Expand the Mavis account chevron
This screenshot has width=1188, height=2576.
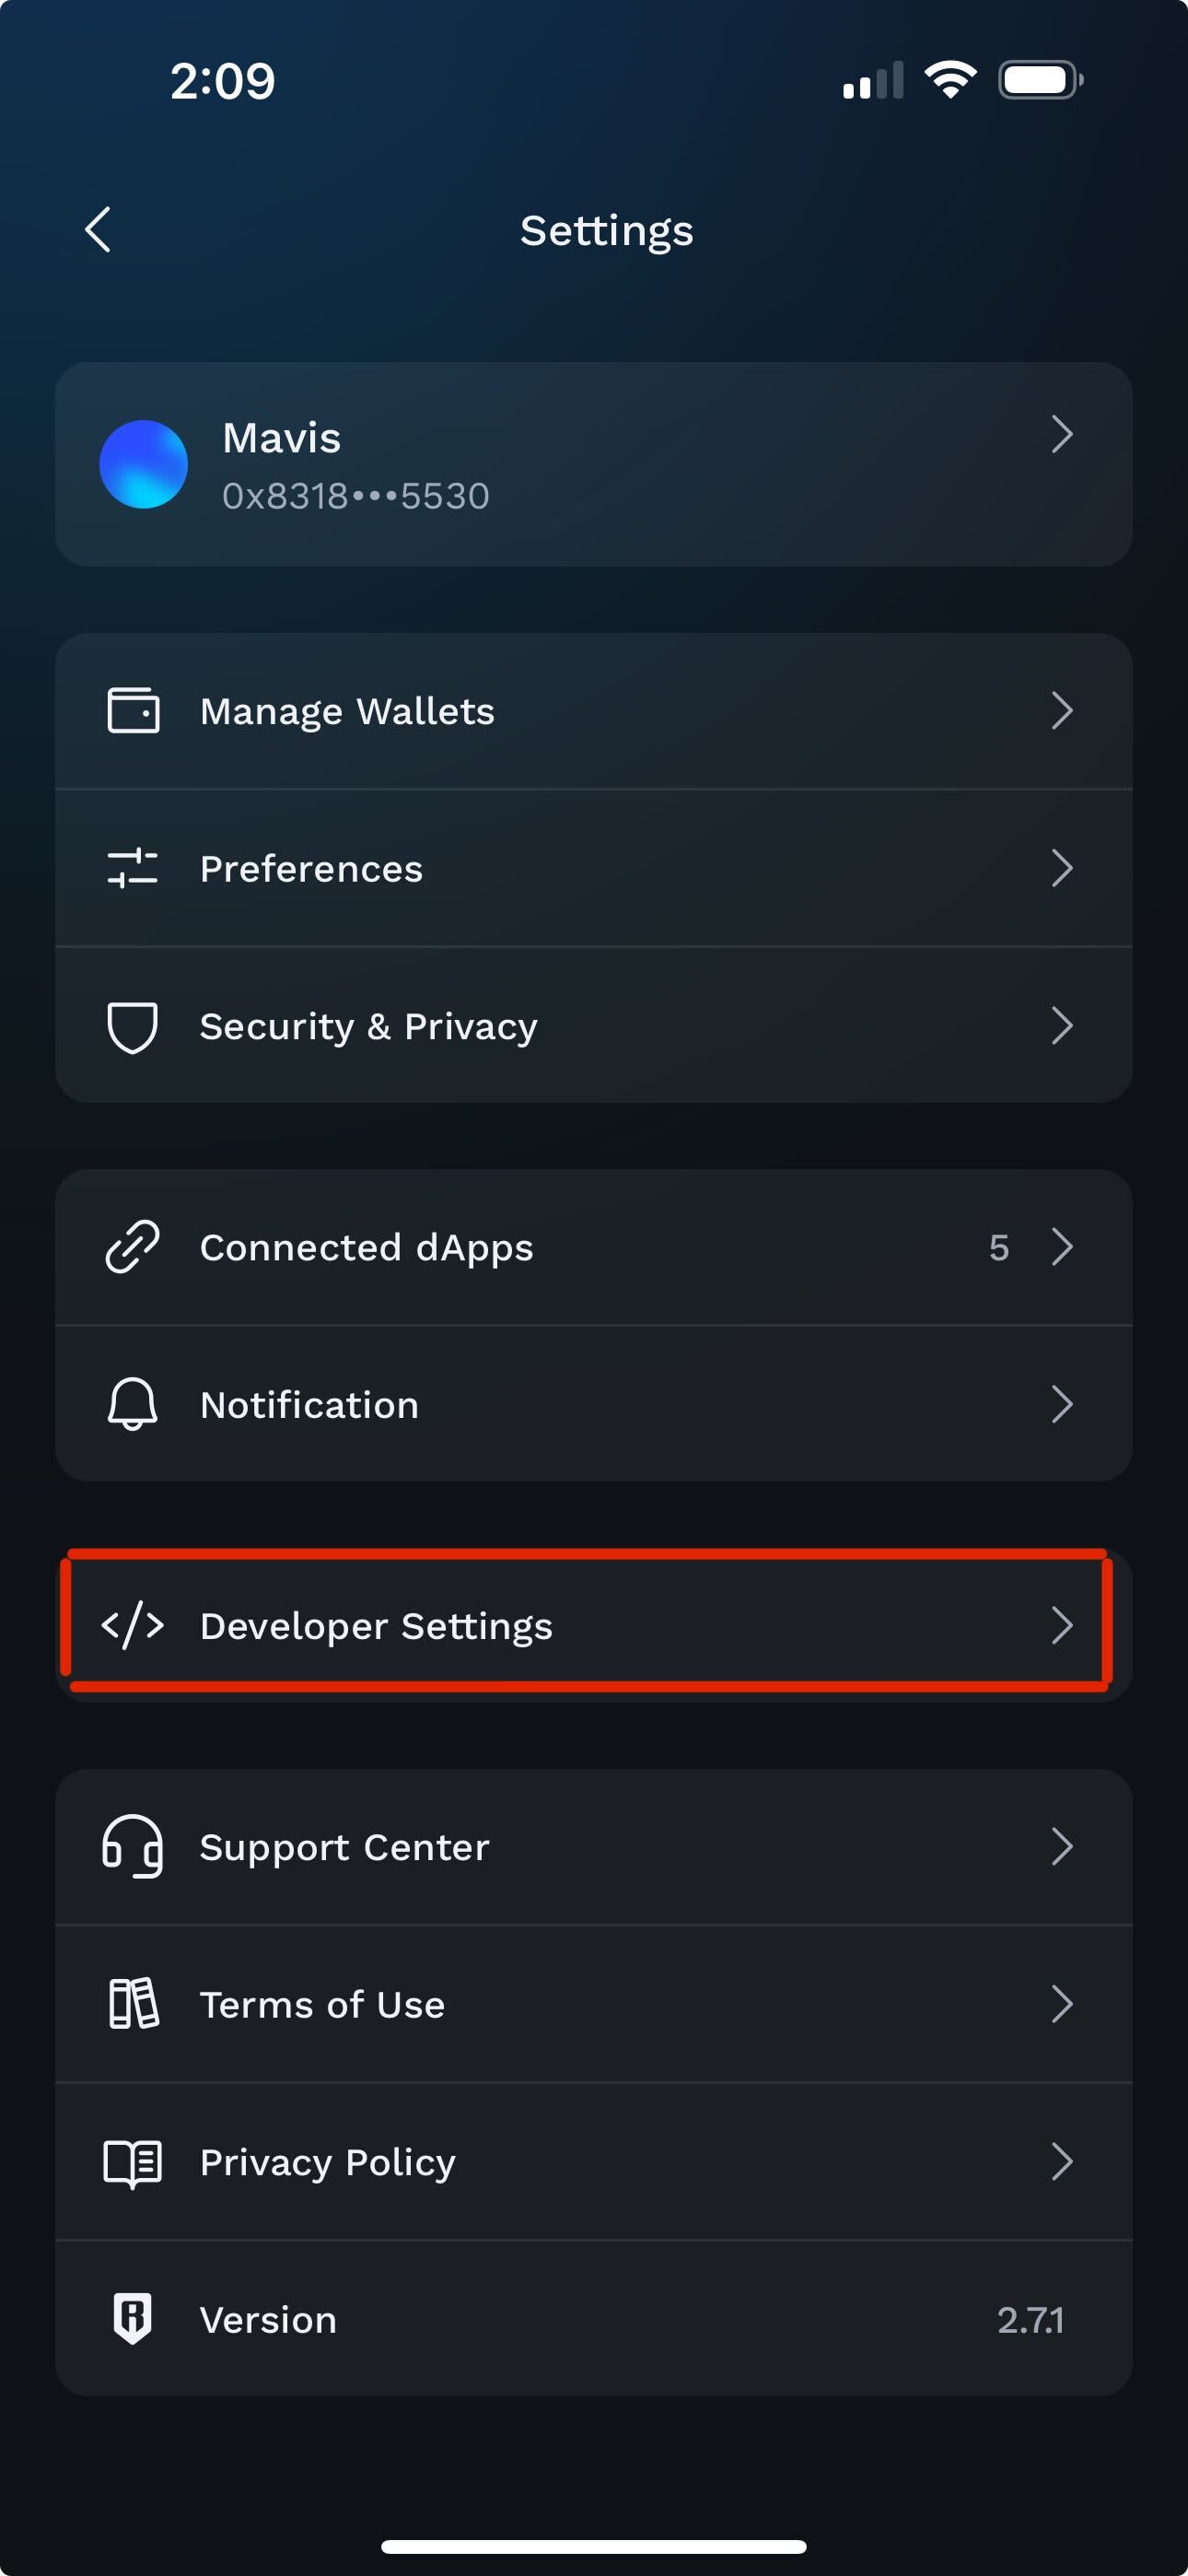pyautogui.click(x=1062, y=434)
